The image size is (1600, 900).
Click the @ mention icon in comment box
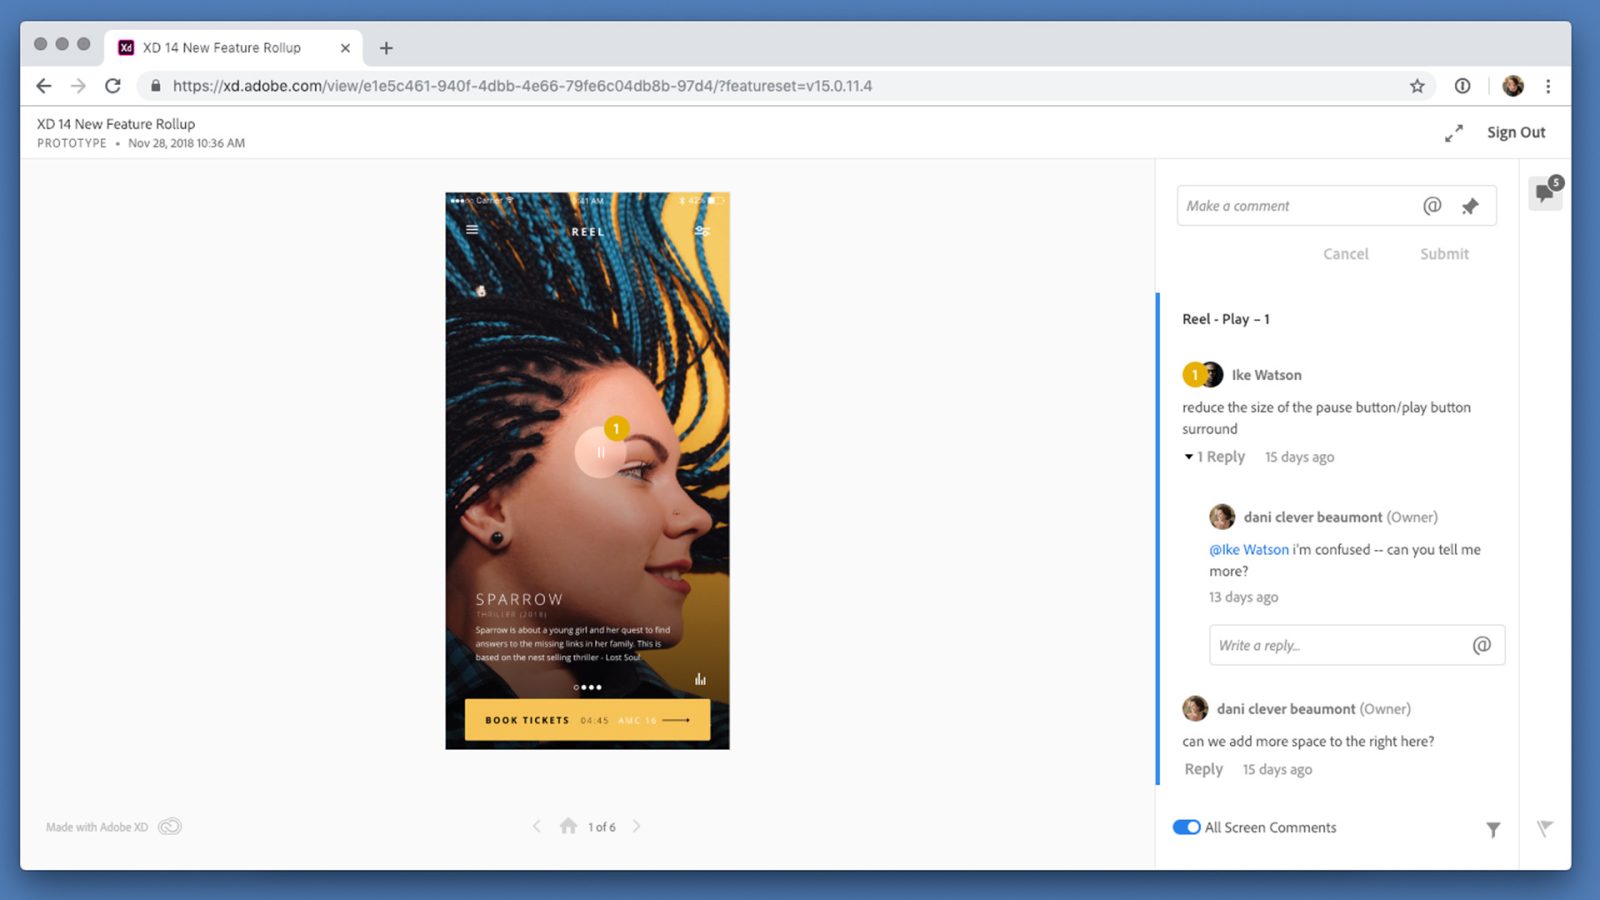[x=1432, y=206]
